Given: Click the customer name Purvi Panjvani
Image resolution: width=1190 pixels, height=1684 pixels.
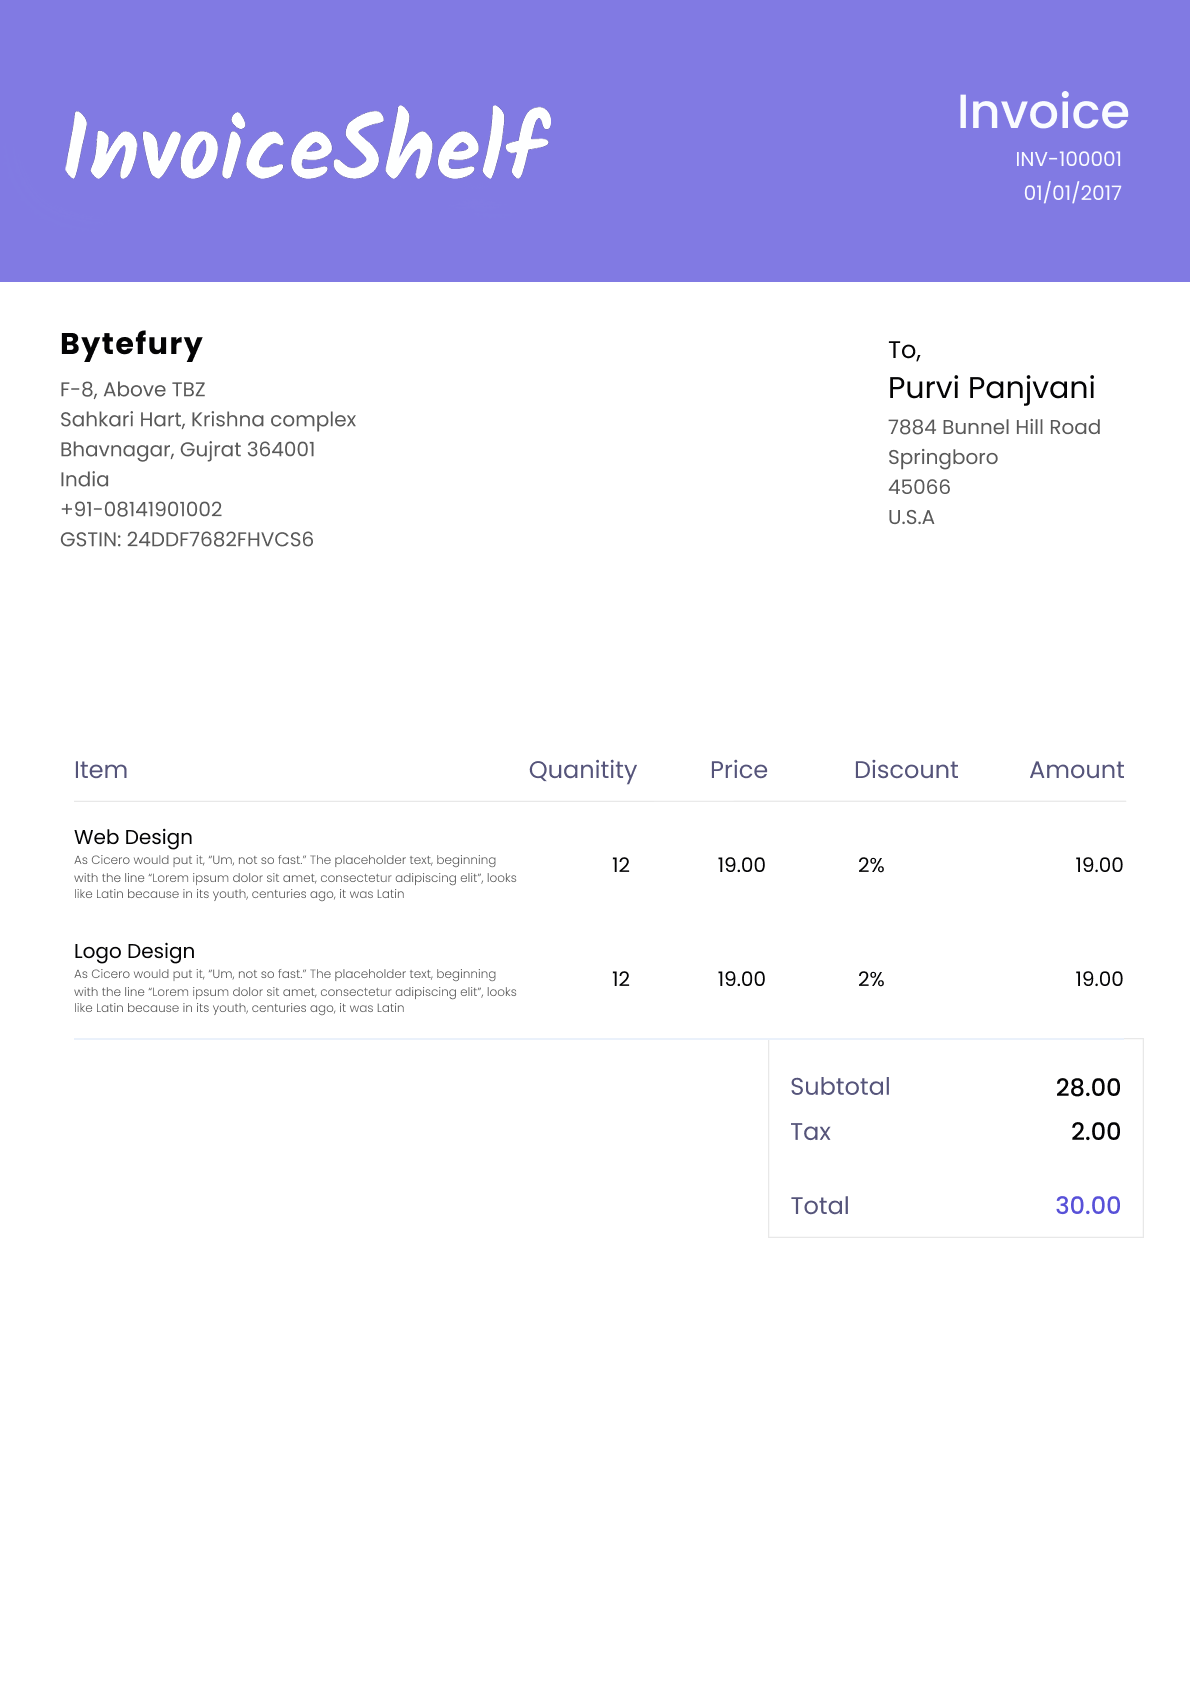Looking at the screenshot, I should [x=991, y=388].
